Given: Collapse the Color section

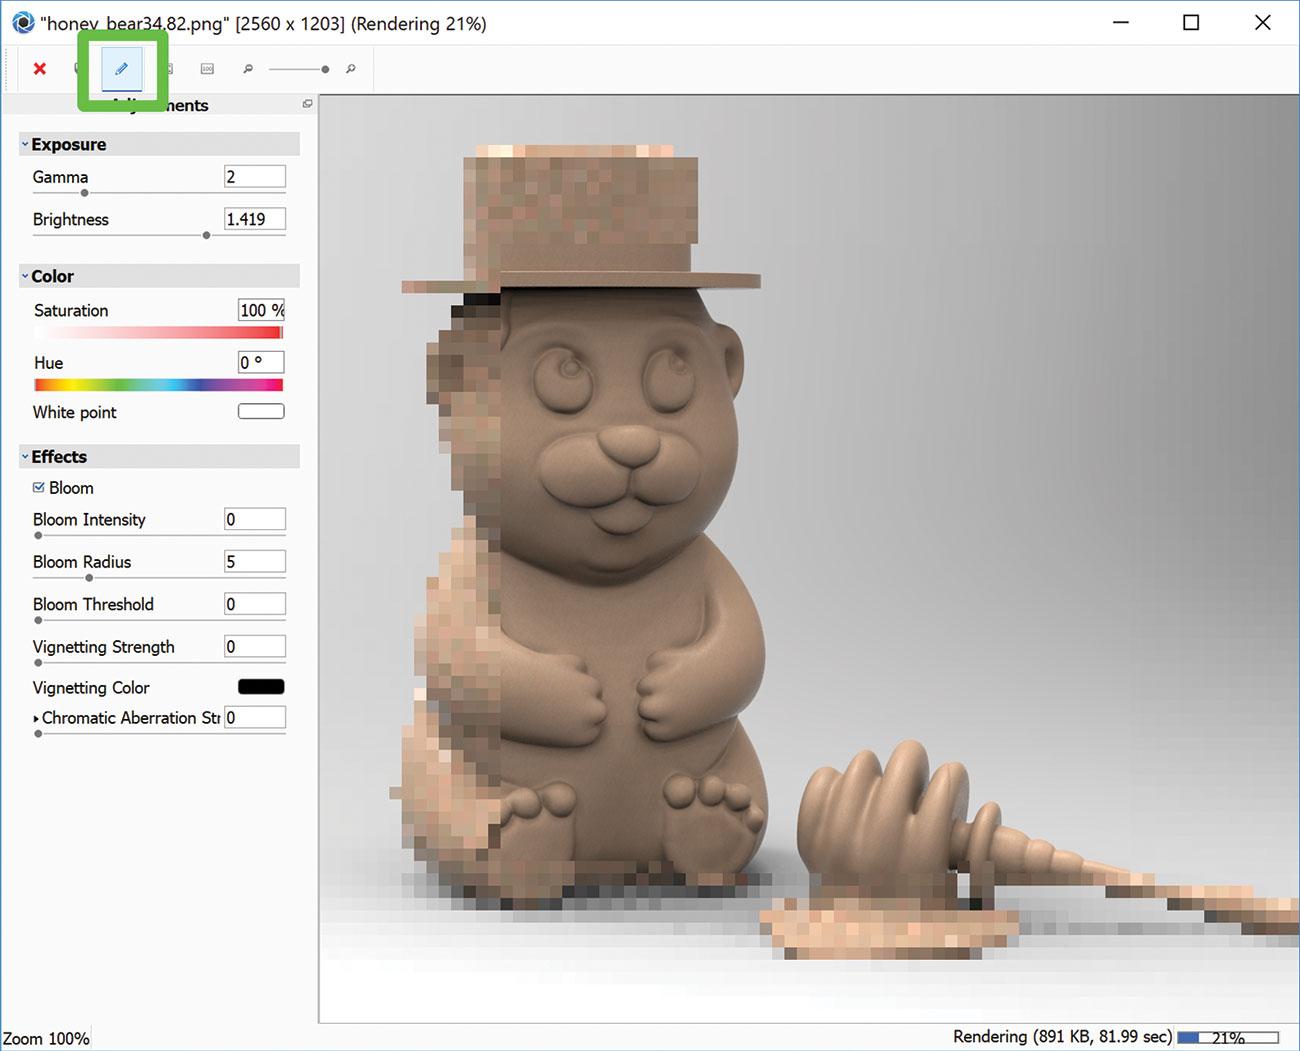Looking at the screenshot, I should (x=25, y=275).
